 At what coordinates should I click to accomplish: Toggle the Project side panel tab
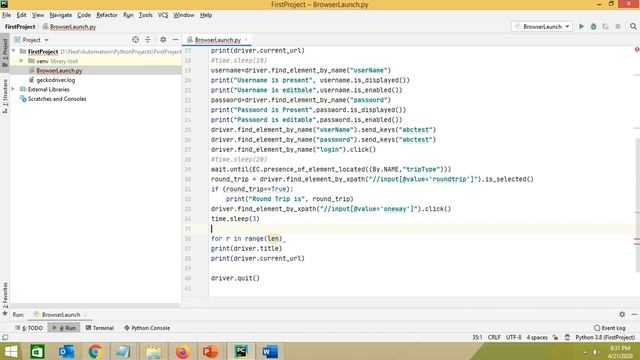(5, 53)
